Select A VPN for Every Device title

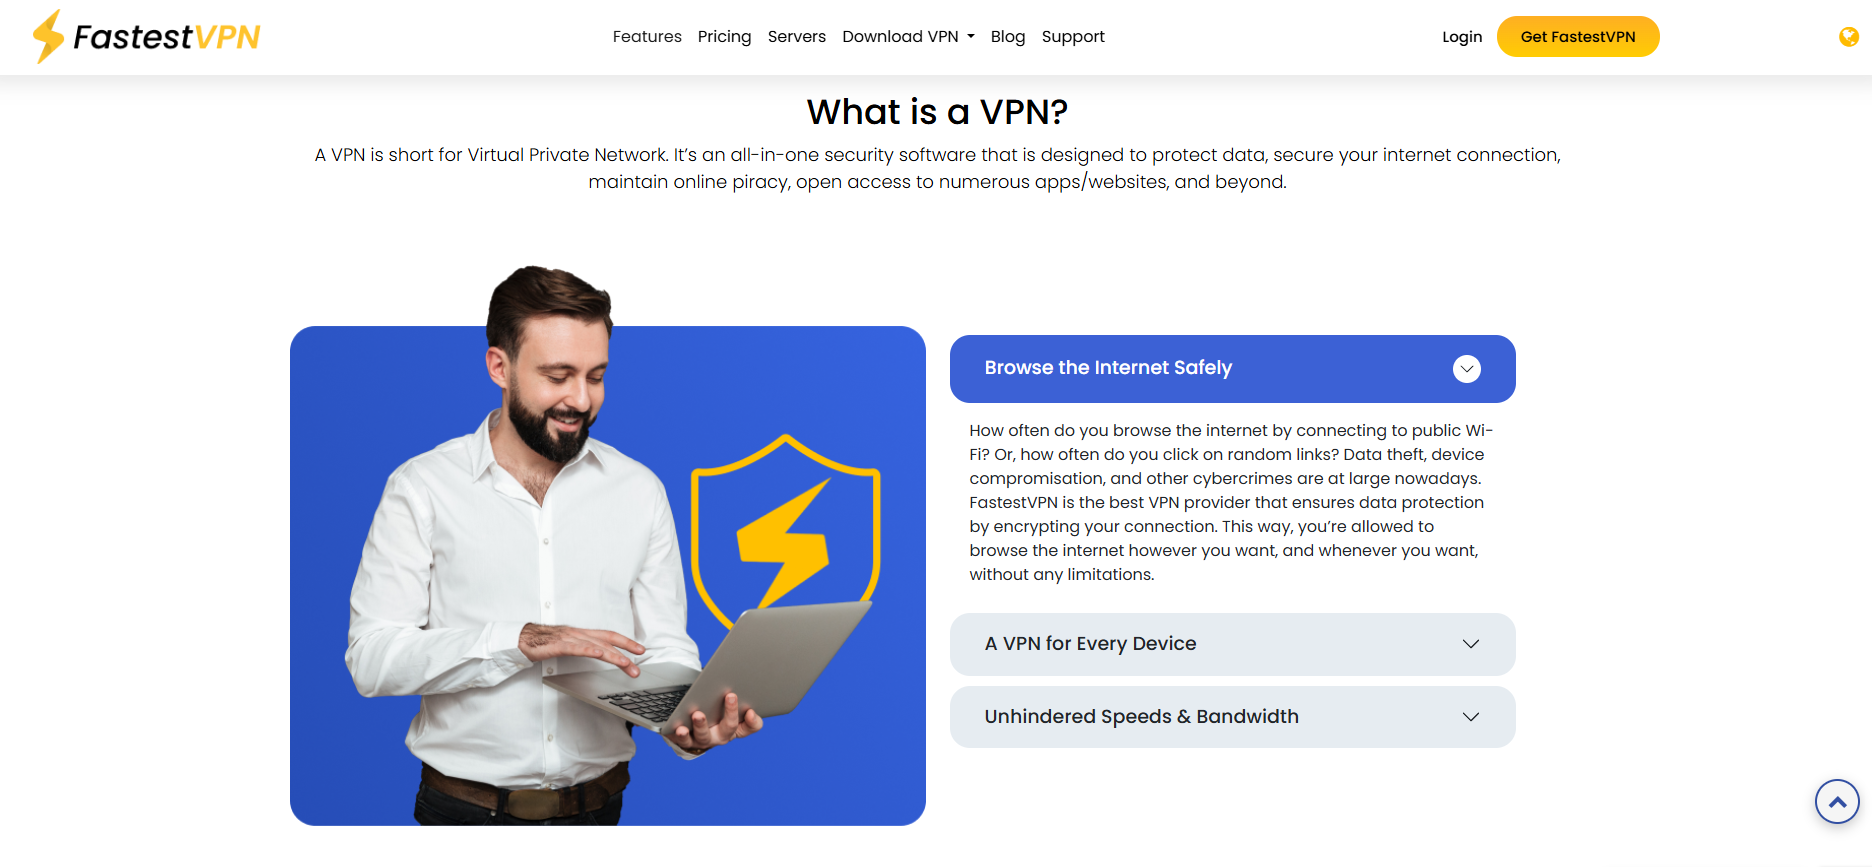click(1090, 644)
